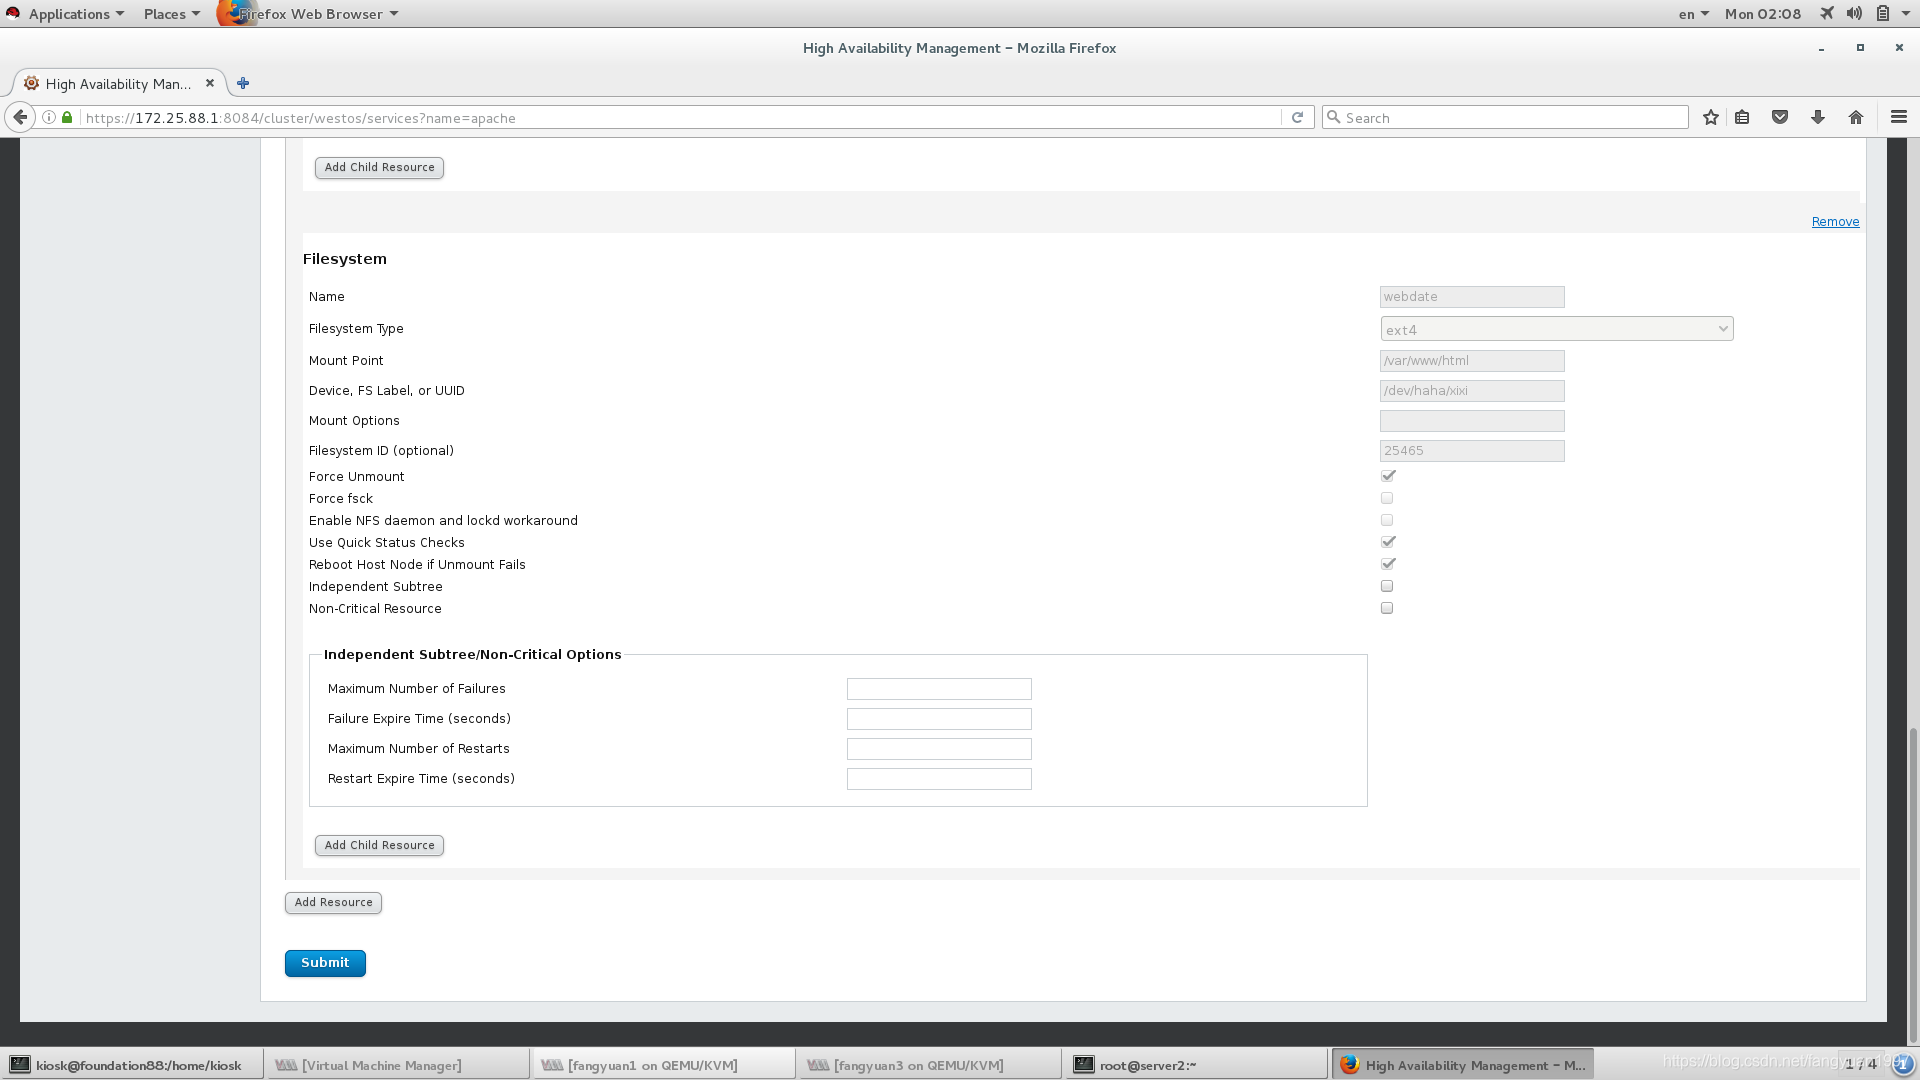The height and width of the screenshot is (1080, 1920).
Task: Toggle the Force Unmount checkbox
Action: pyautogui.click(x=1388, y=476)
